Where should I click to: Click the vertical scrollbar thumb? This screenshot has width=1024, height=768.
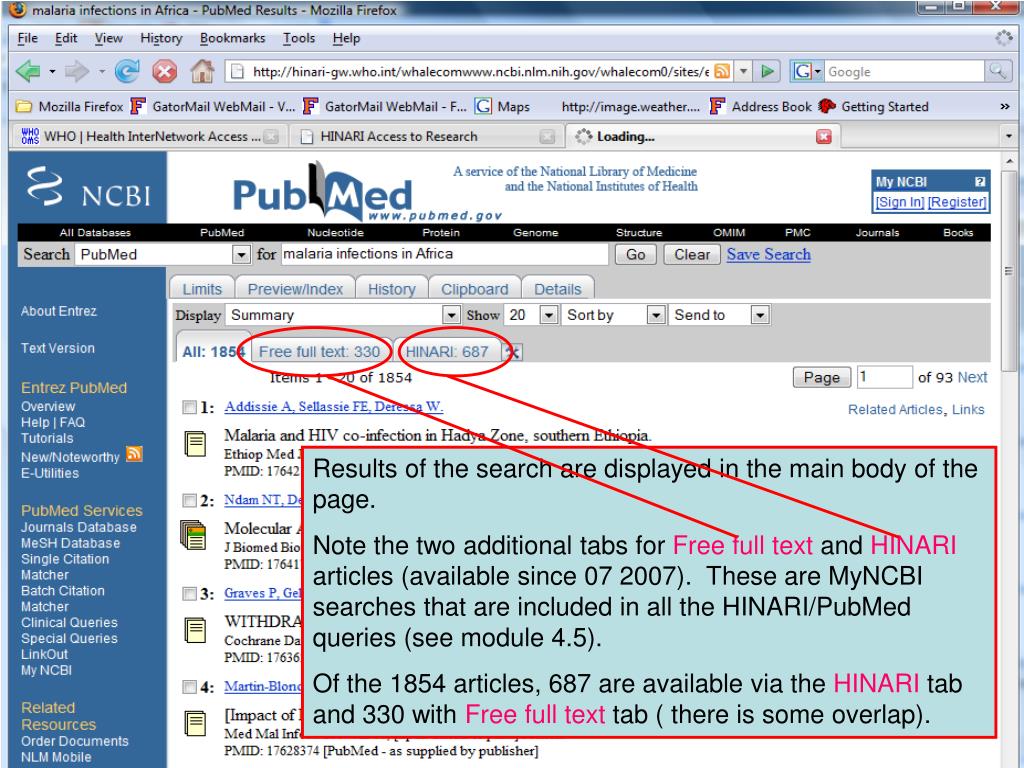click(1009, 271)
